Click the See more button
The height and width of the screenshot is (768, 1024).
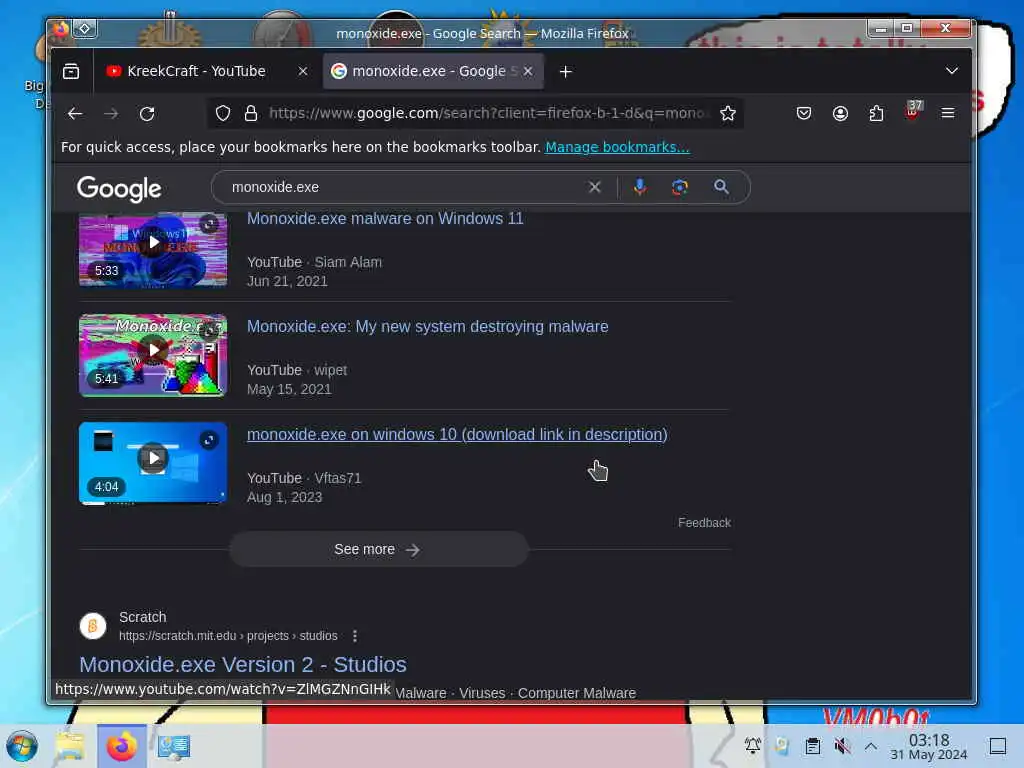[378, 549]
